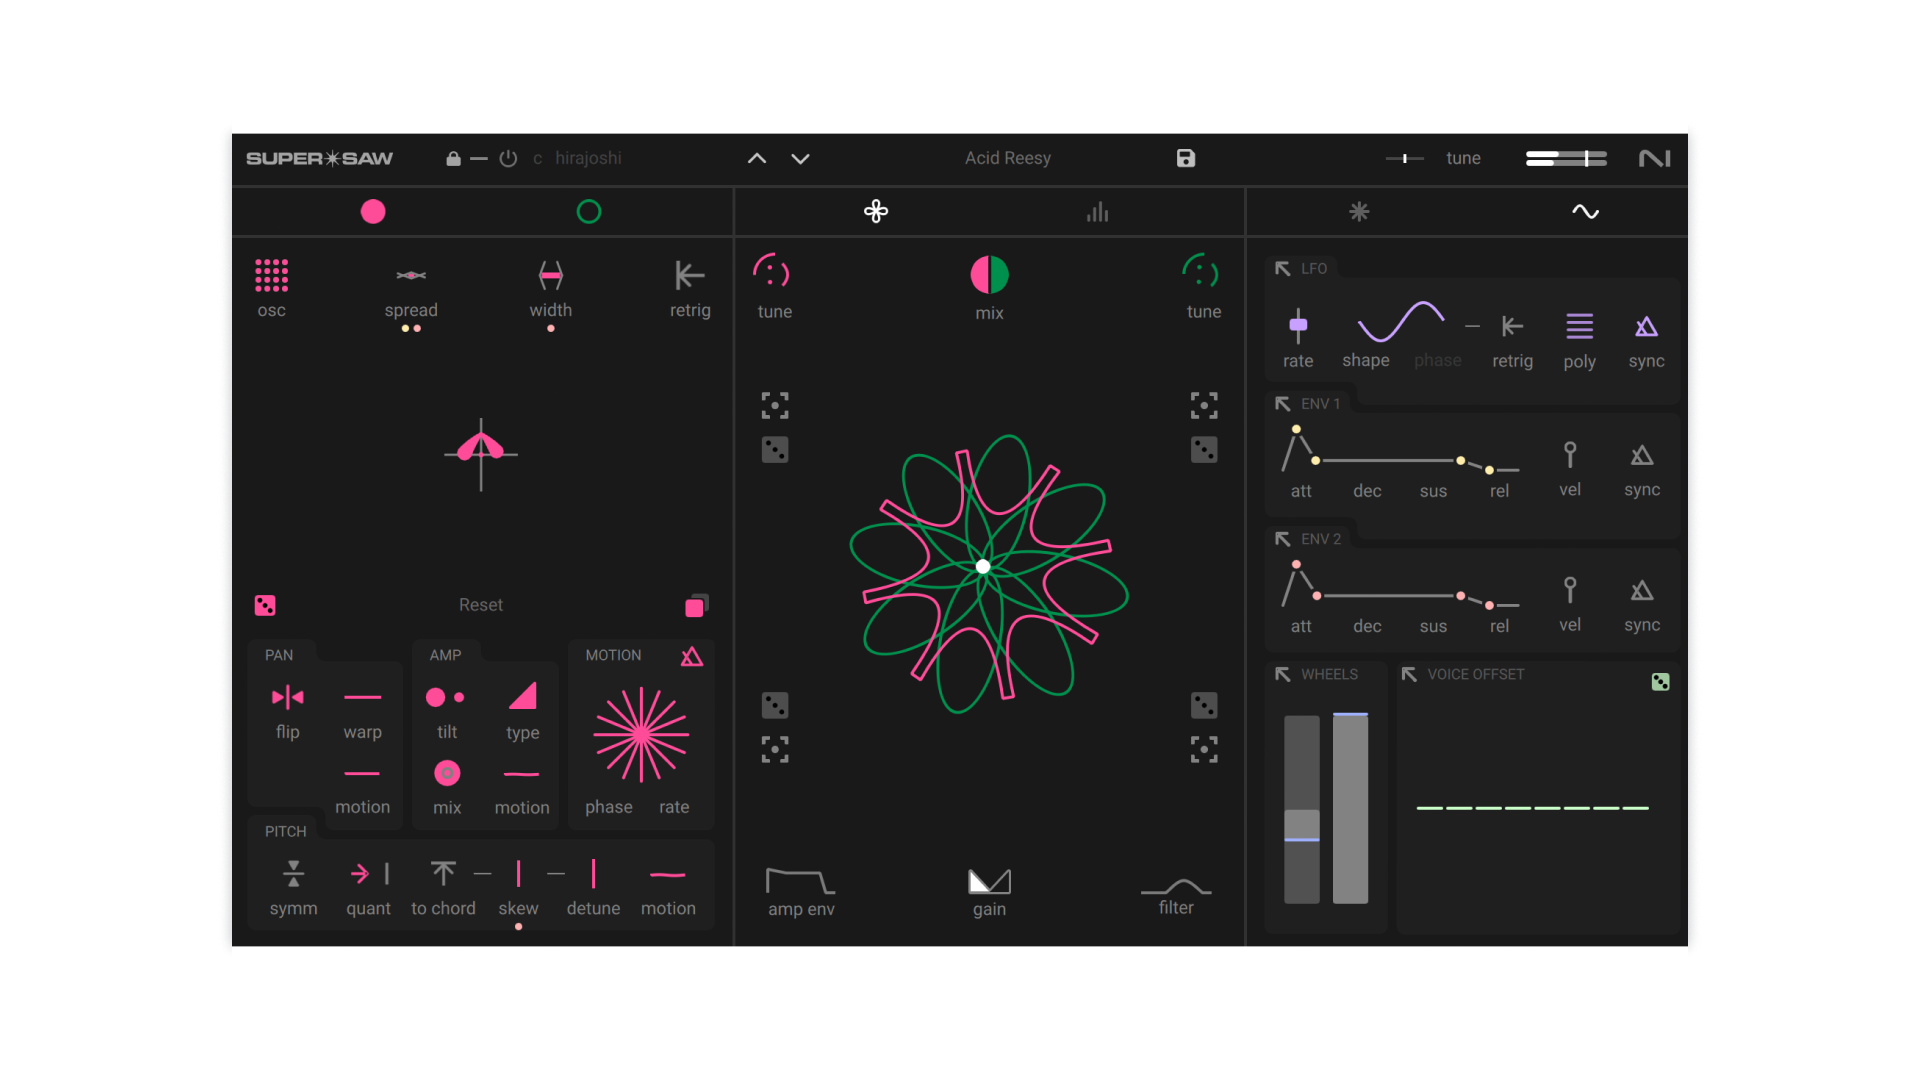Image resolution: width=1920 pixels, height=1080 pixels.
Task: Expand the ENV 1 section arrow
Action: [x=1283, y=404]
